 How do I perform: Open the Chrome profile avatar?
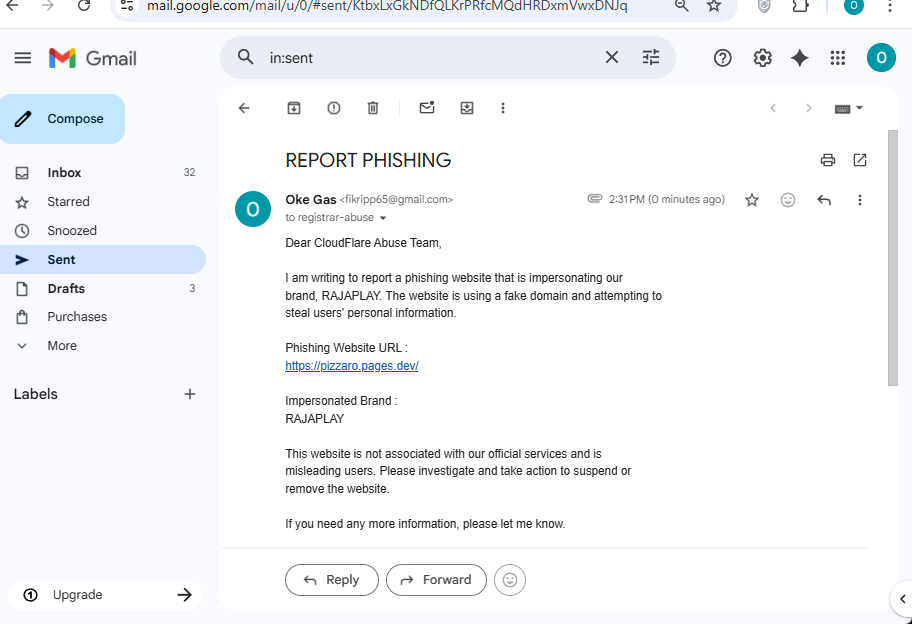[x=854, y=6]
